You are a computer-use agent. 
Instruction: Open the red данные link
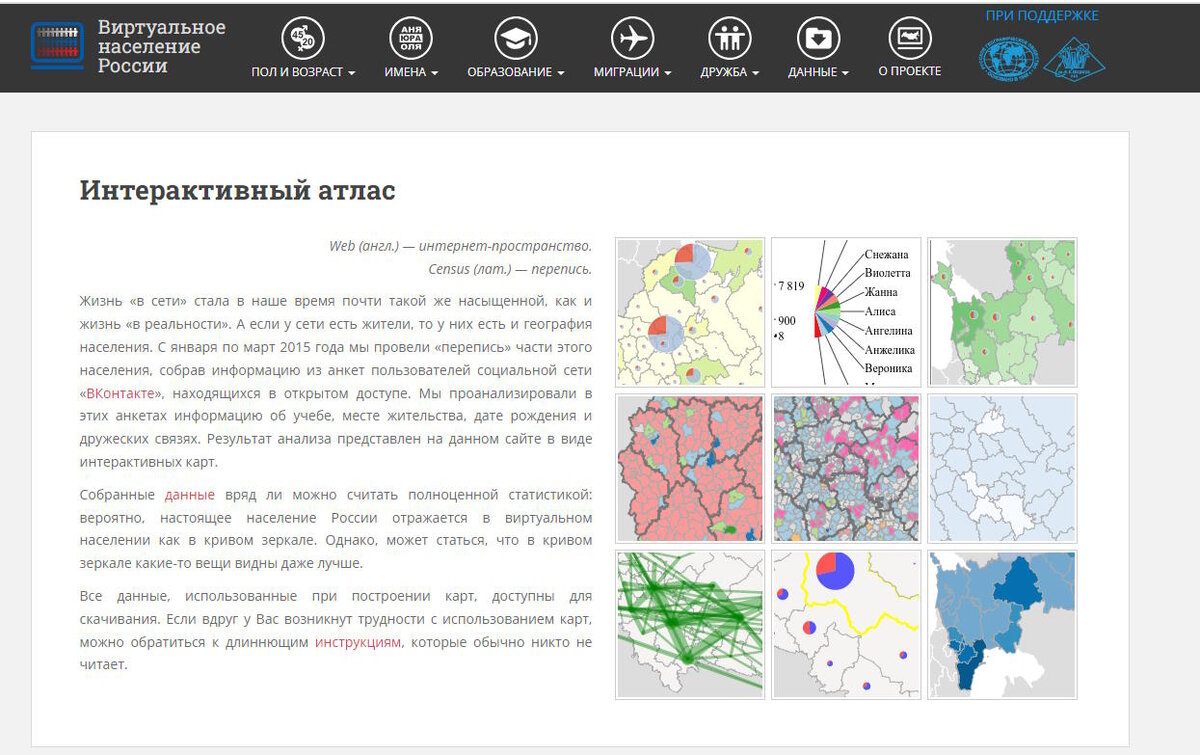(190, 494)
